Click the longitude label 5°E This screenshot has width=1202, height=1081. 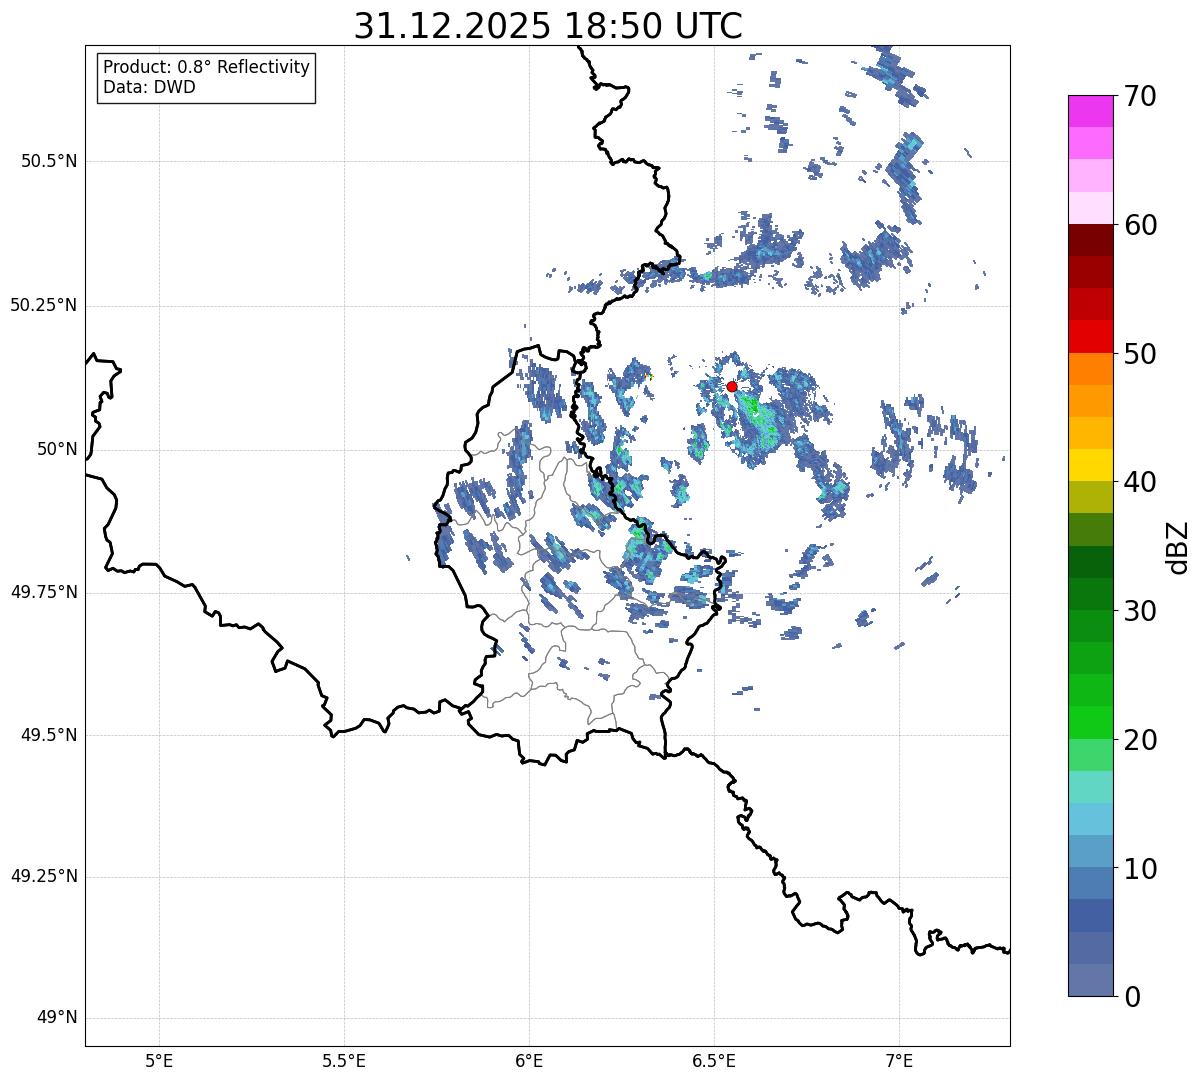click(159, 1061)
